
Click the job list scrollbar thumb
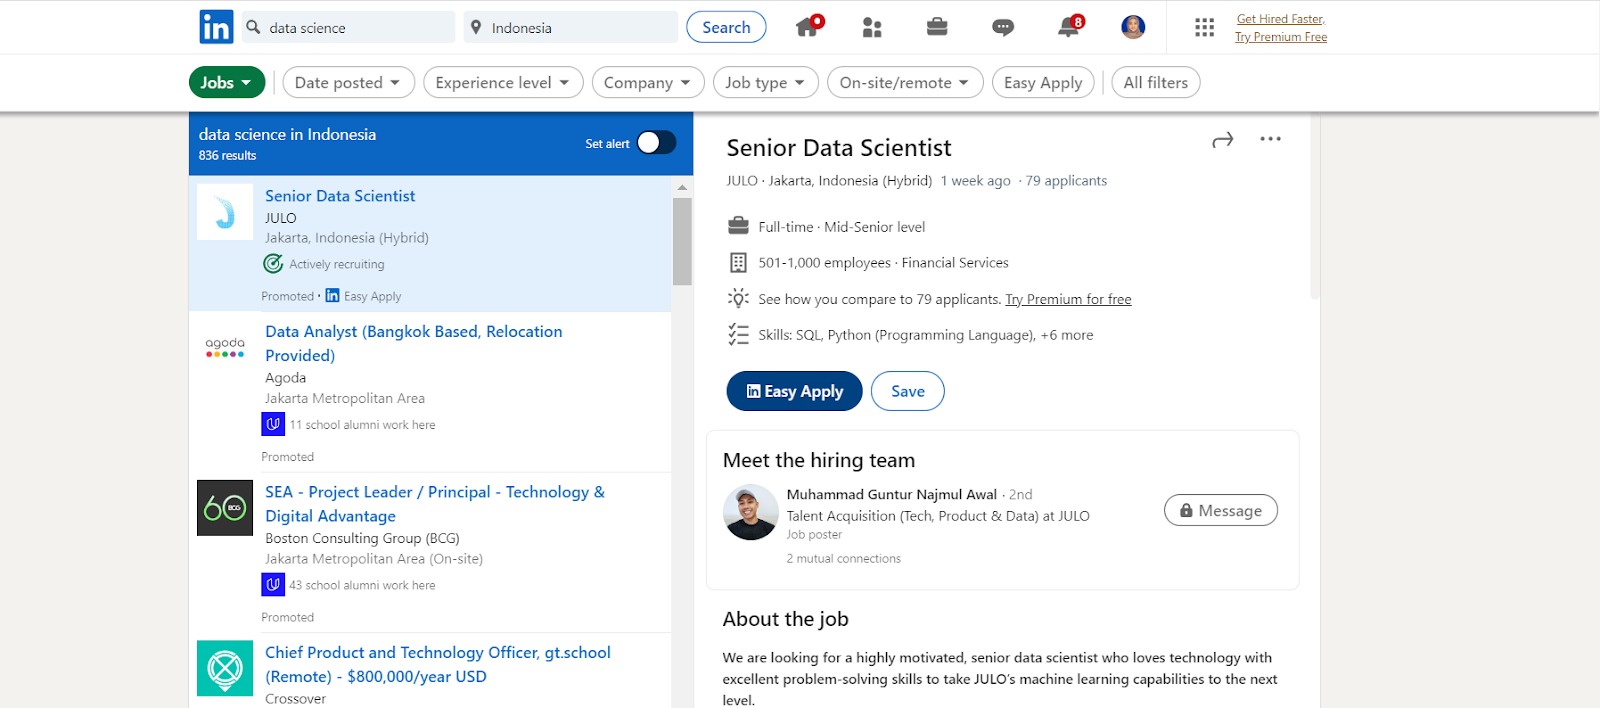pos(682,241)
